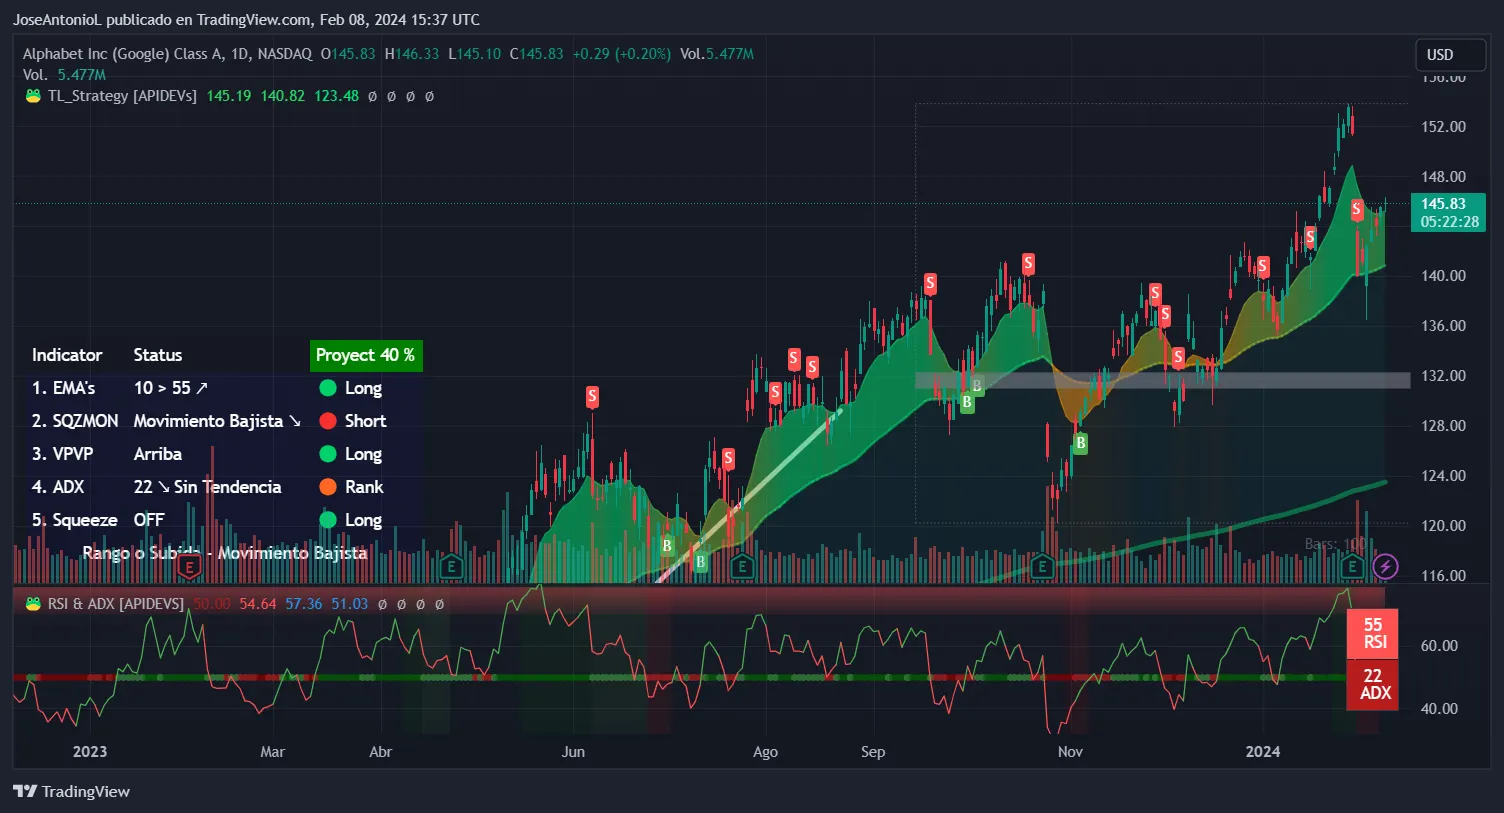Open the red earnings E marker near 2023

tap(189, 567)
